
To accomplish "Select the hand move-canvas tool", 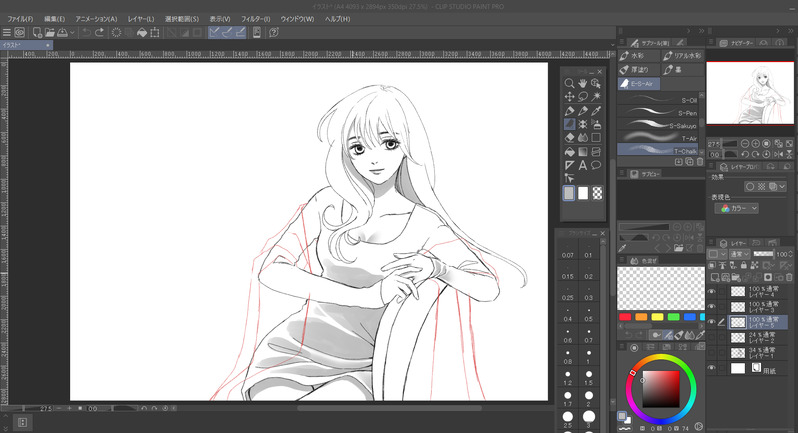I will [x=583, y=83].
